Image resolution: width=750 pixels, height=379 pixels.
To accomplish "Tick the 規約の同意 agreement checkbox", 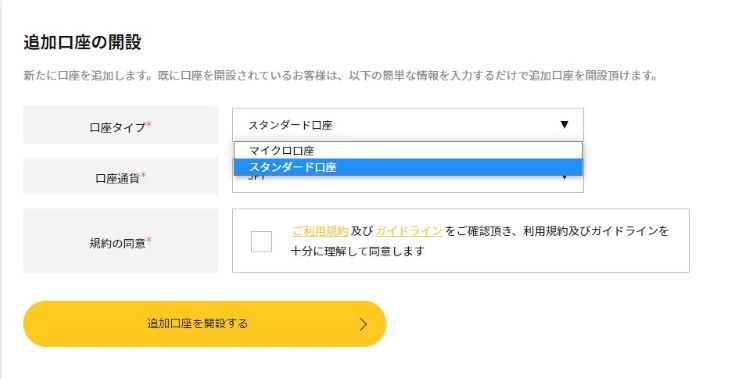I will coord(261,241).
